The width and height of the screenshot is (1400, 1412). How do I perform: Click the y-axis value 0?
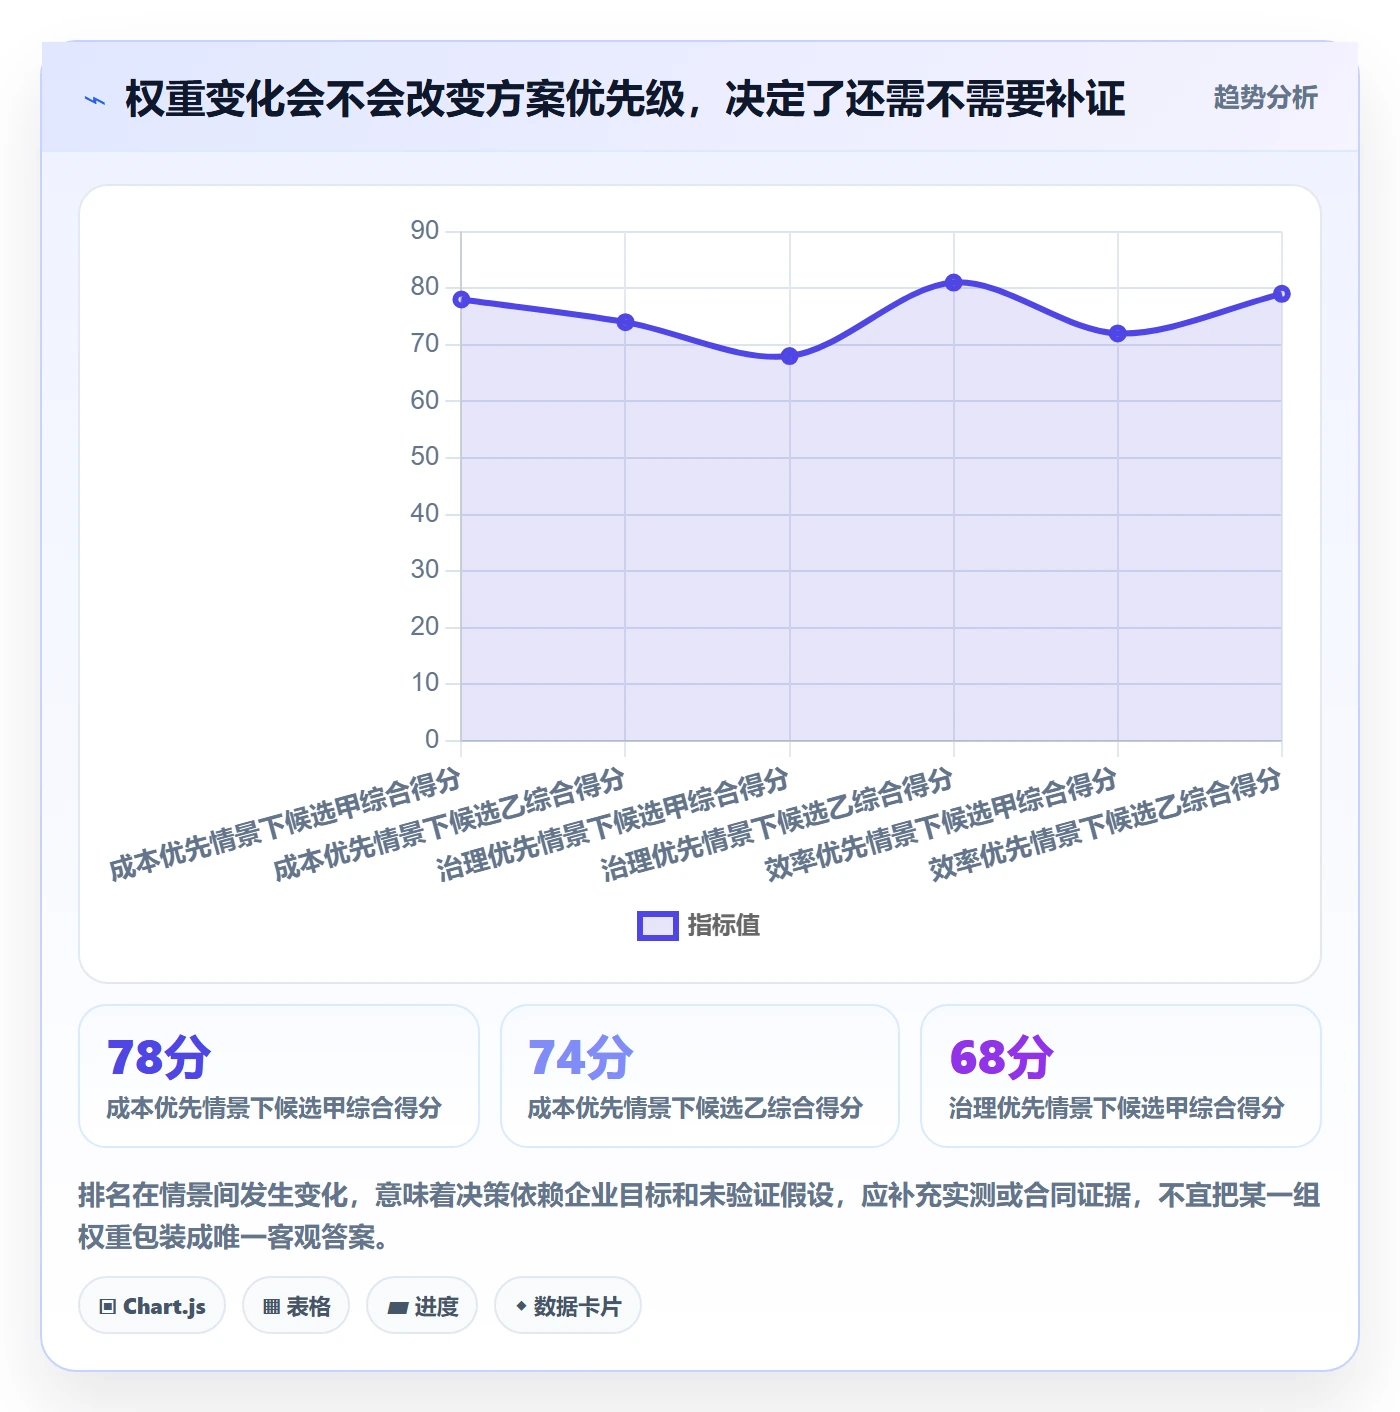(432, 739)
